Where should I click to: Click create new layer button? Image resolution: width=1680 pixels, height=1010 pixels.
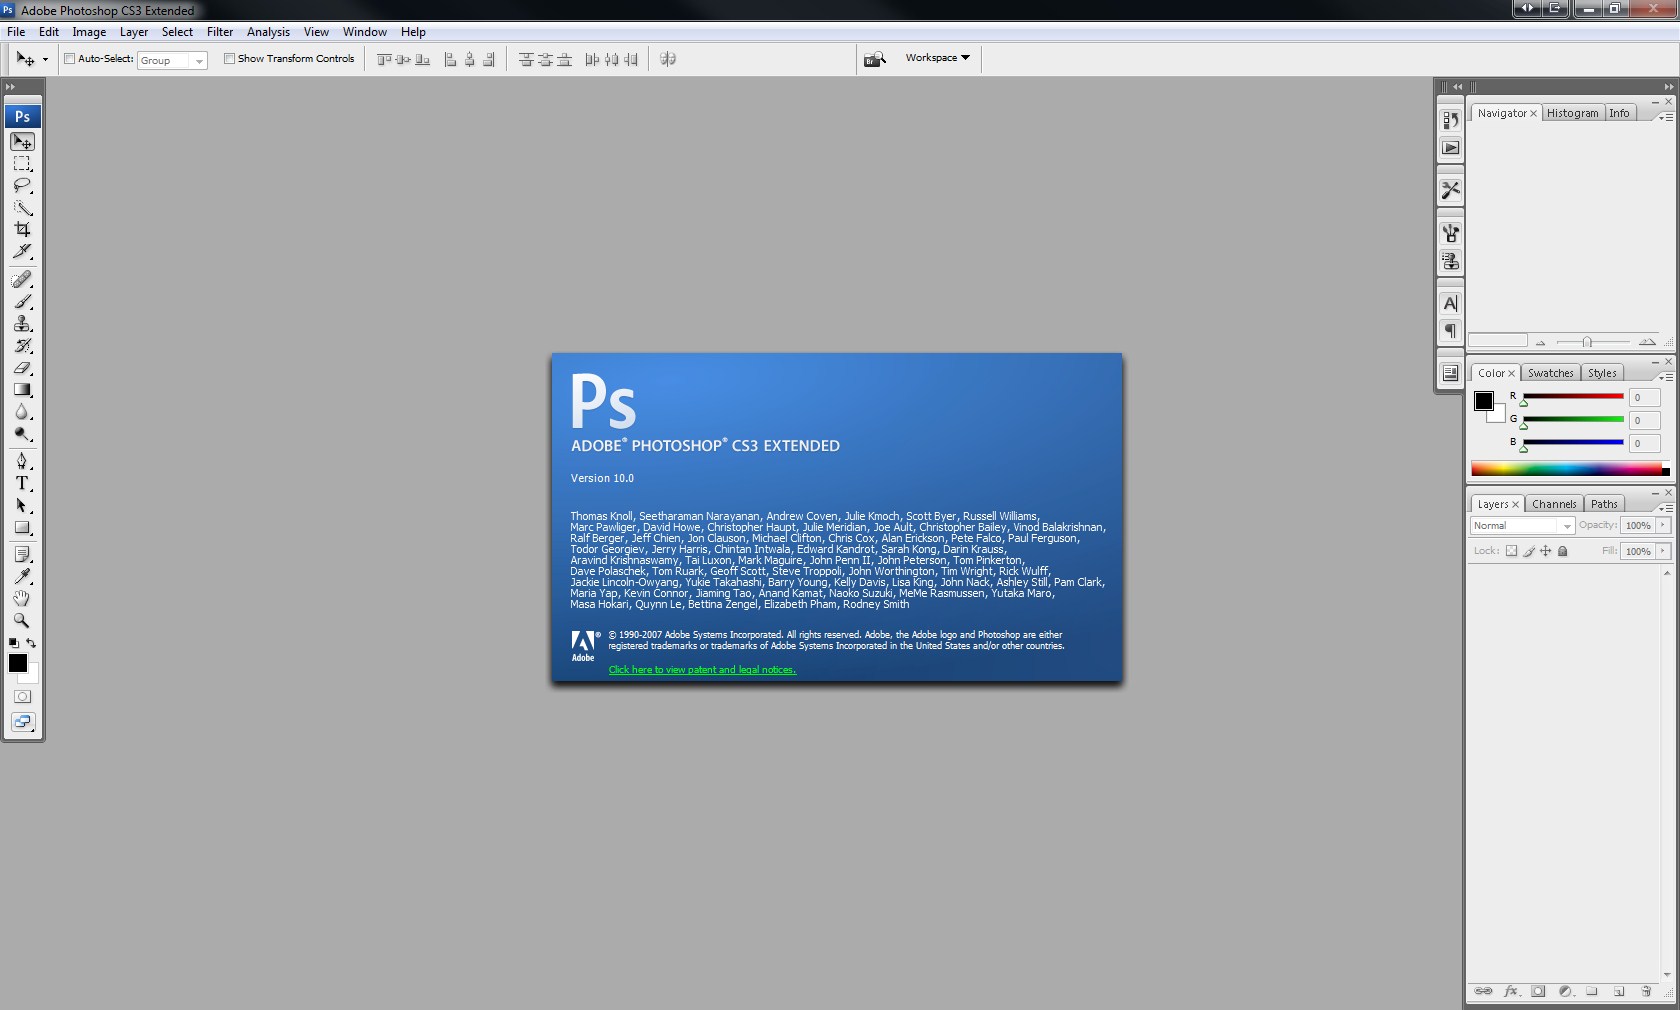click(1619, 992)
